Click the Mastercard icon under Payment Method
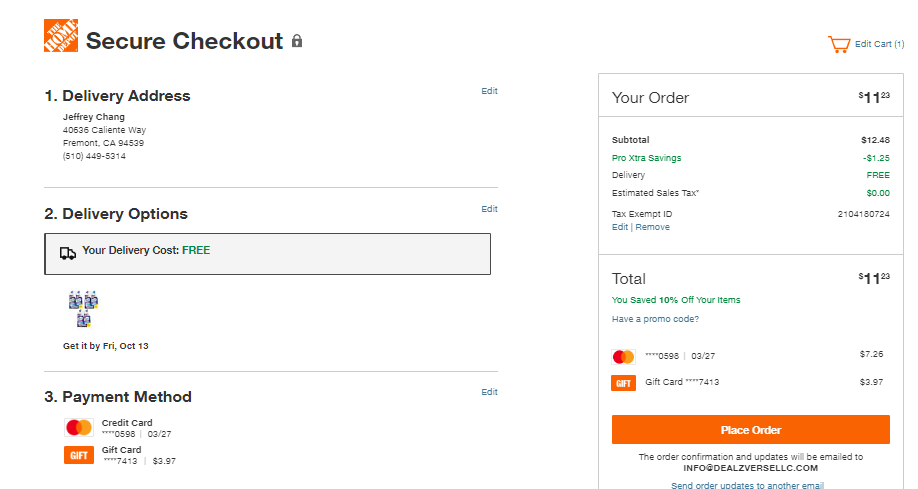The image size is (918, 489). (x=79, y=428)
